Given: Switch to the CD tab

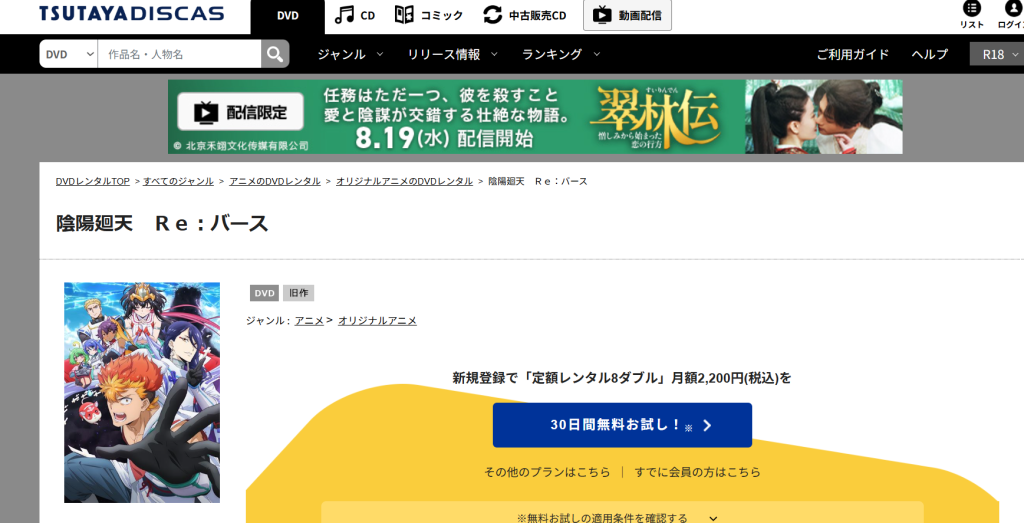Looking at the screenshot, I should [356, 15].
